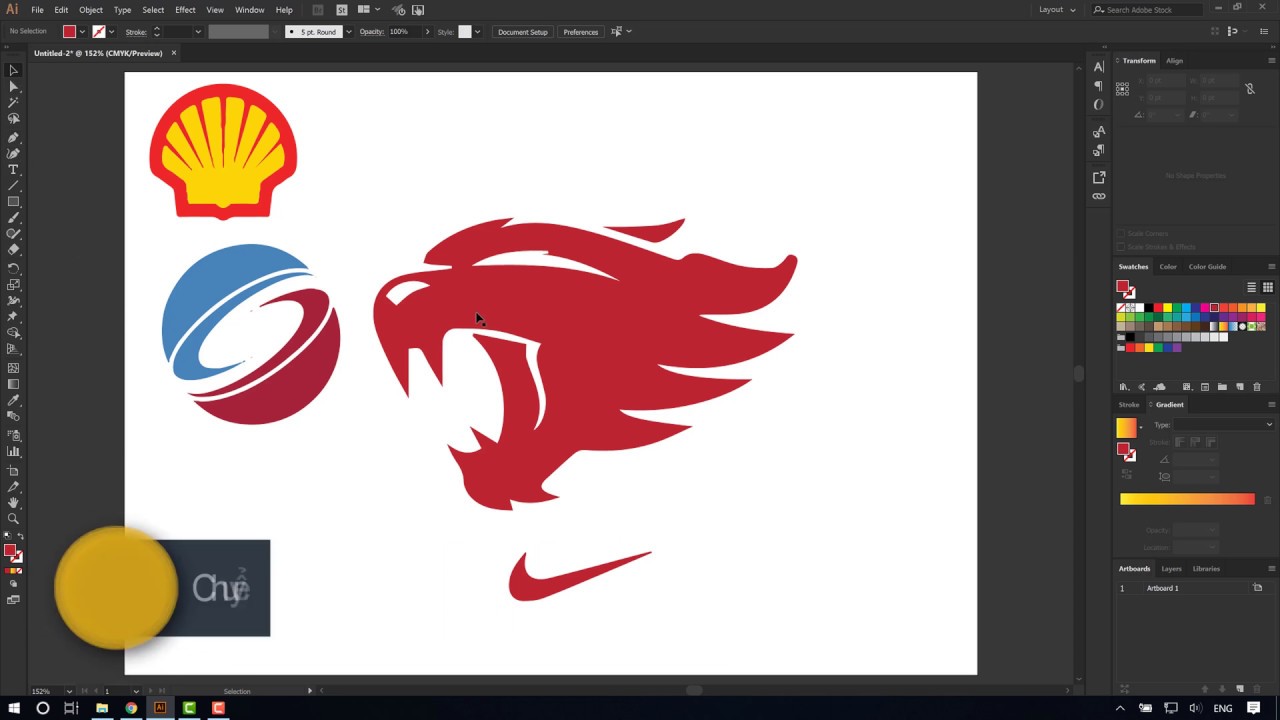The height and width of the screenshot is (720, 1280).
Task: Activate the Hand tool
Action: [13, 503]
